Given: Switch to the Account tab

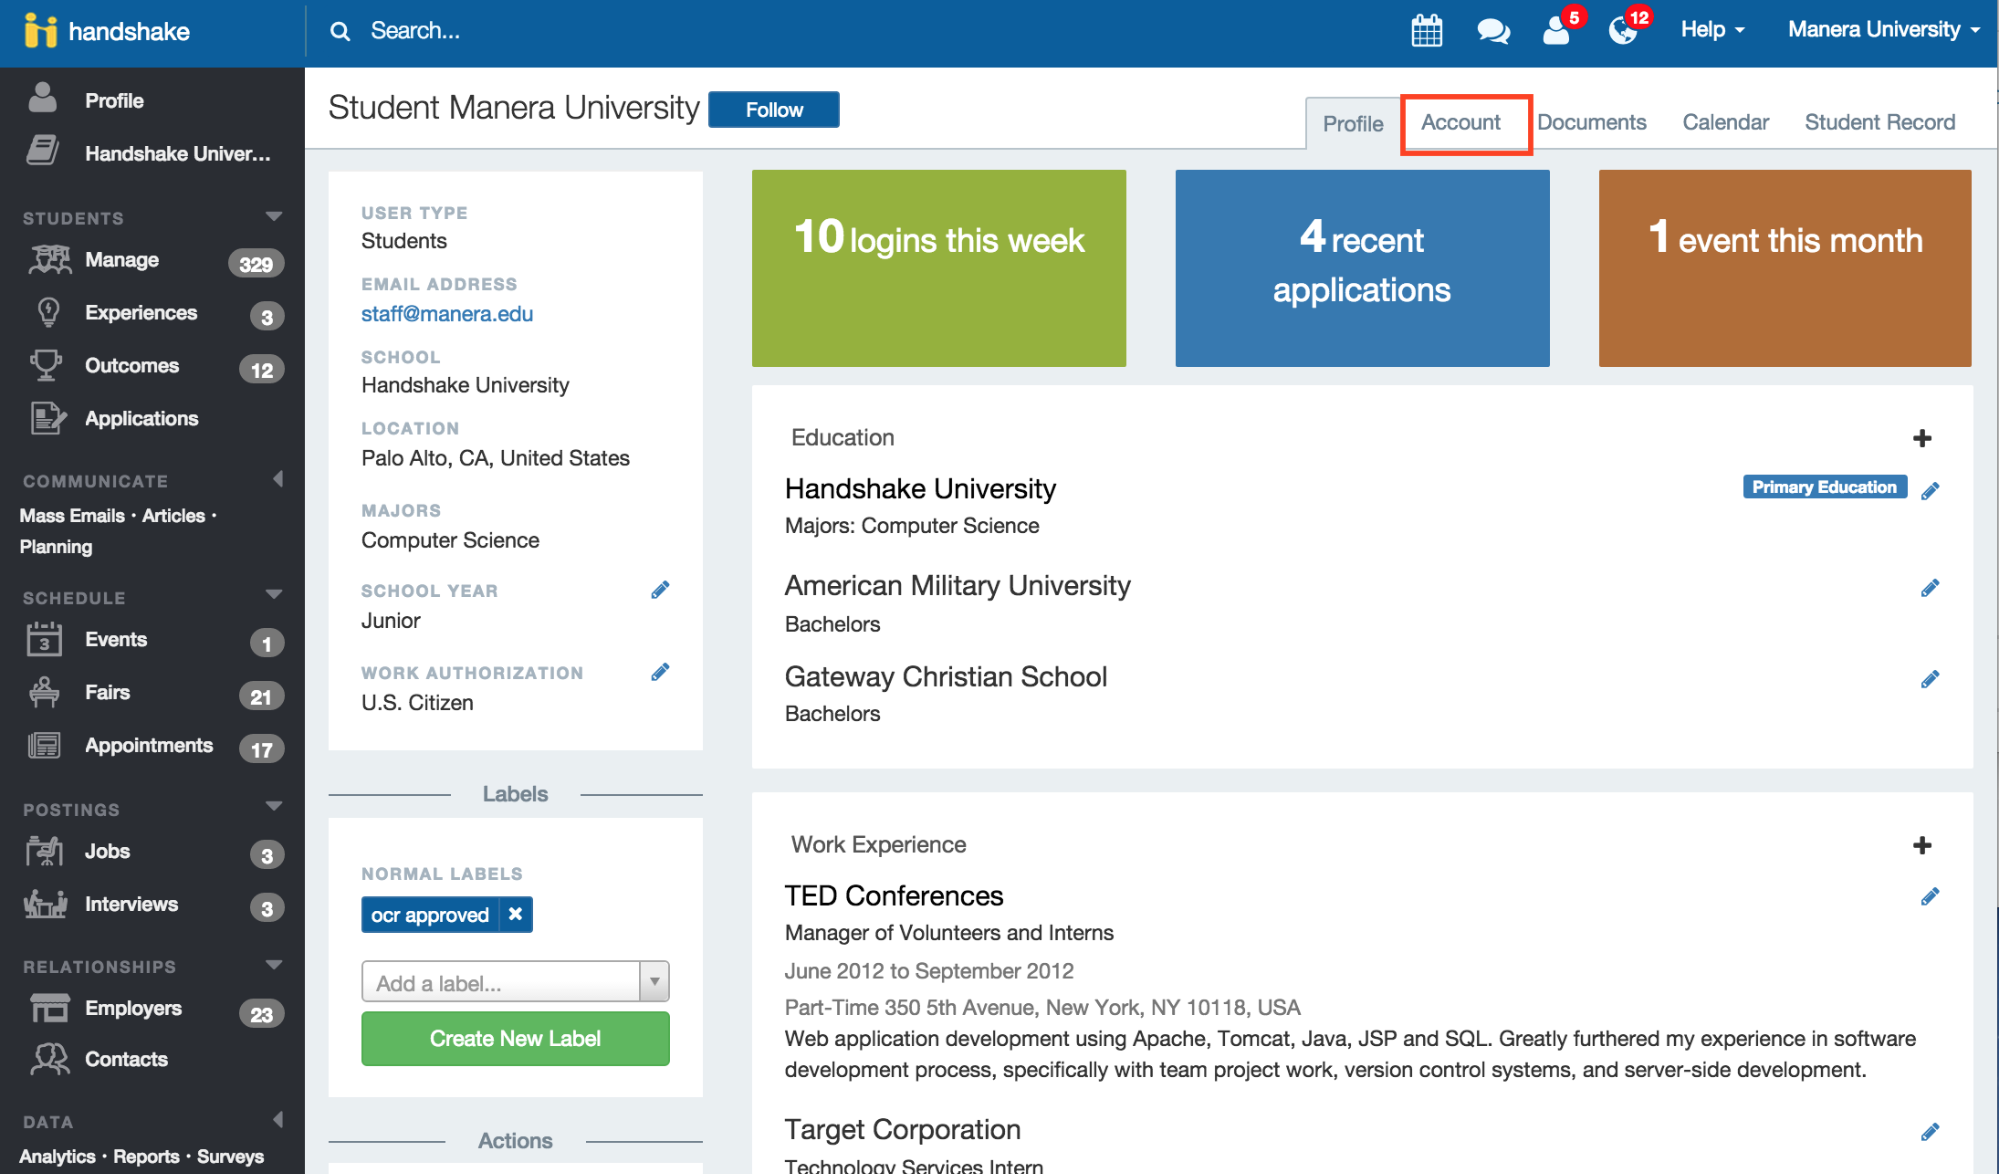Looking at the screenshot, I should point(1461,122).
